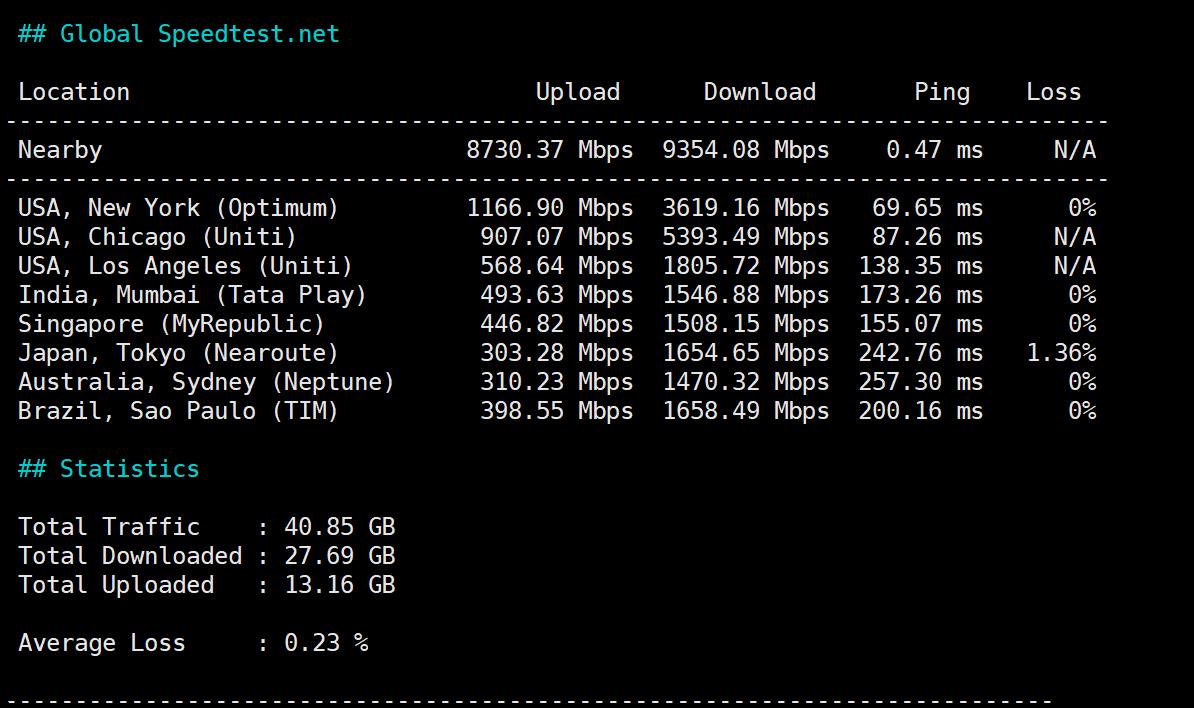This screenshot has width=1194, height=708.
Task: Click the Singapore (MyRepublic) row label
Action: tap(171, 324)
